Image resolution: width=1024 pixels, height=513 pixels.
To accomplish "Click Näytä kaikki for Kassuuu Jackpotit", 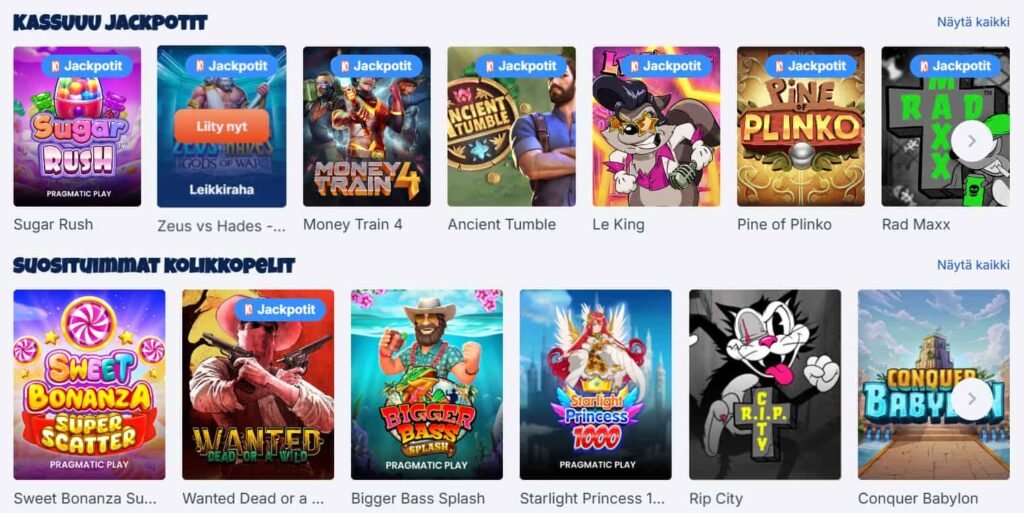I will pyautogui.click(x=973, y=22).
